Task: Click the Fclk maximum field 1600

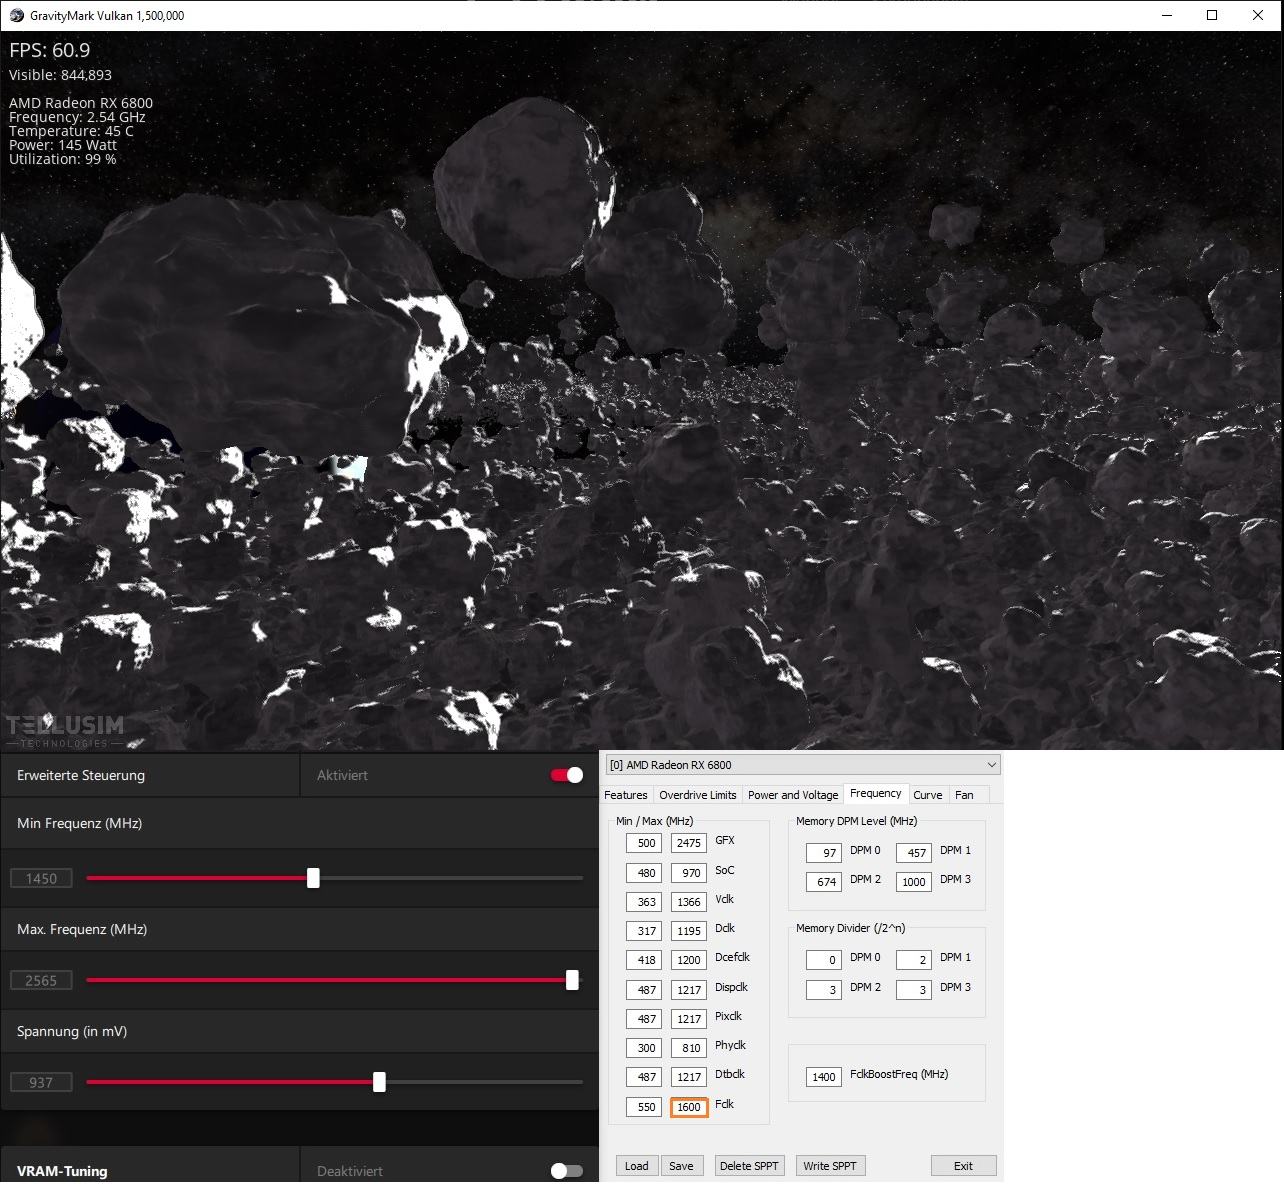Action: click(688, 1107)
